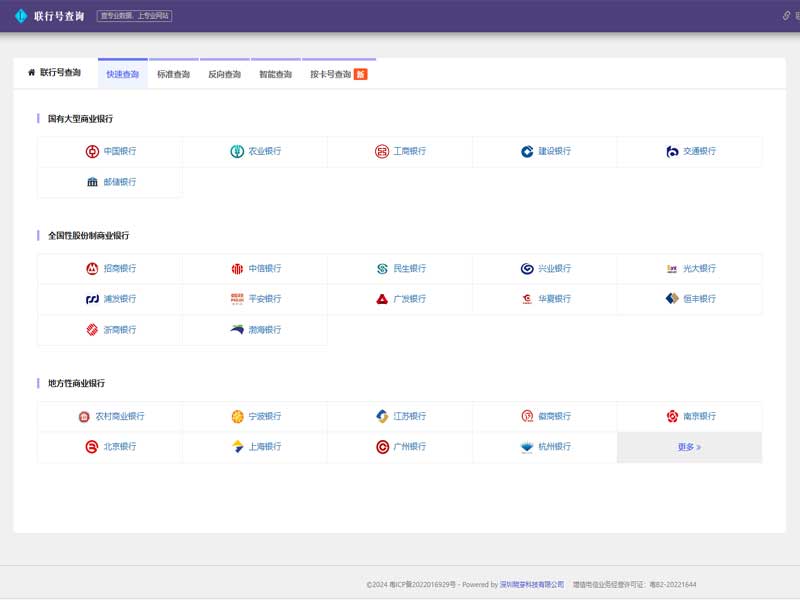Click the 建设银行 logo icon

click(x=527, y=152)
